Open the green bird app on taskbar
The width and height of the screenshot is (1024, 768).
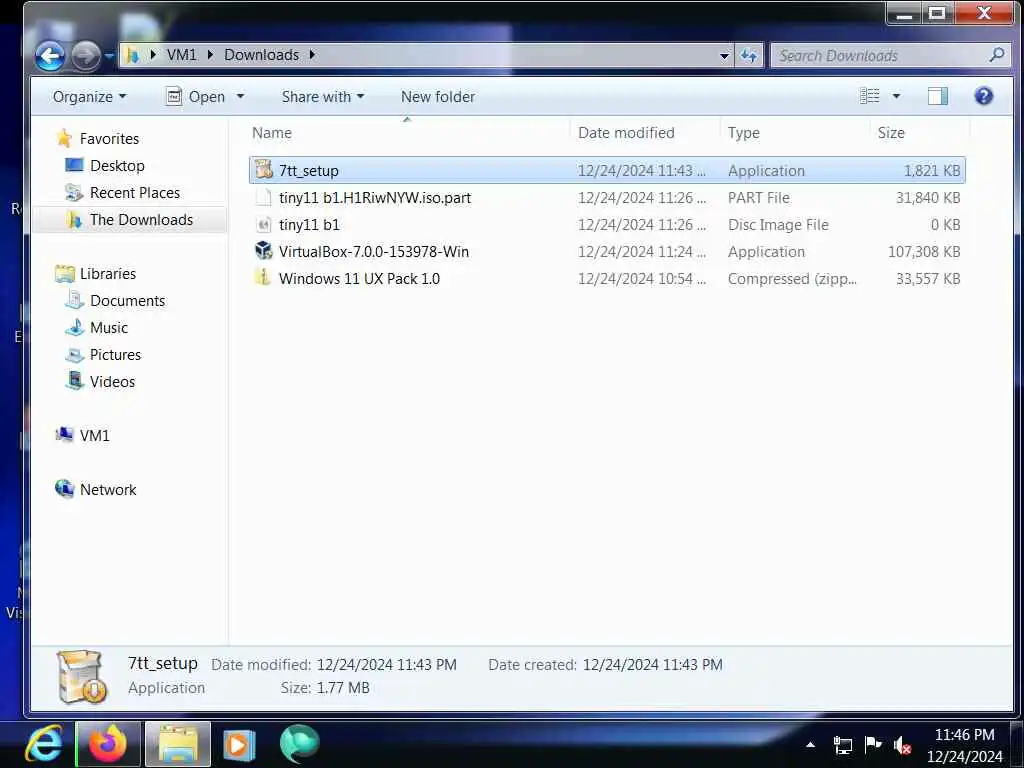point(299,743)
